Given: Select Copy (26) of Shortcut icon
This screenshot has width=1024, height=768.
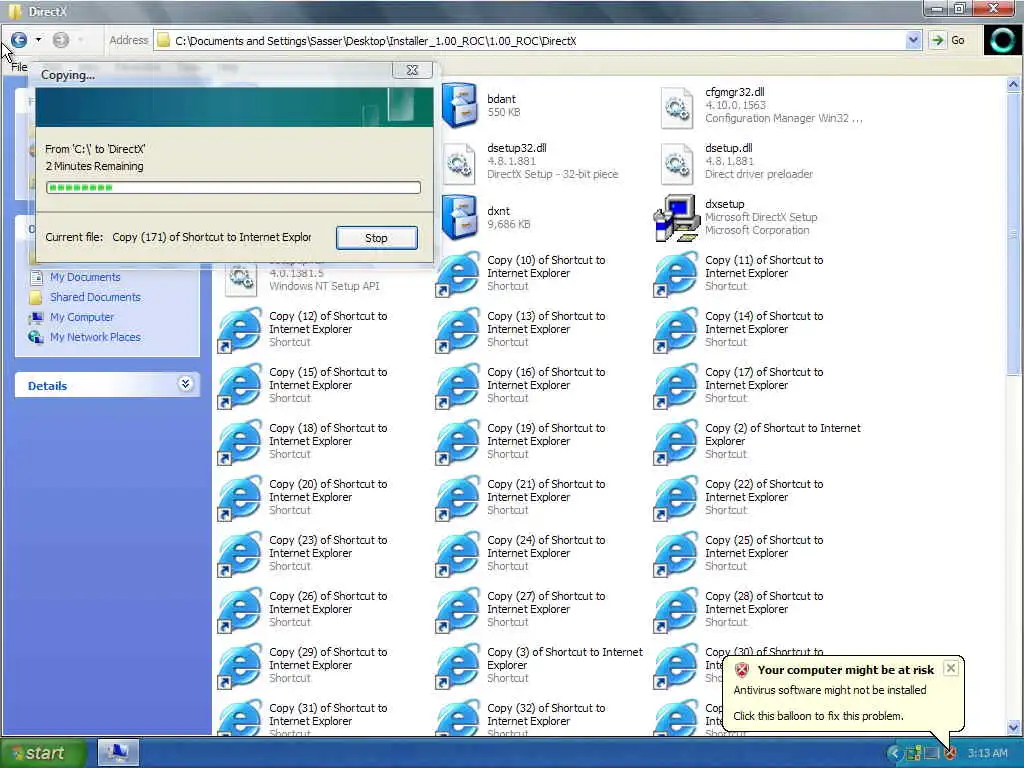Looking at the screenshot, I should click(x=240, y=610).
